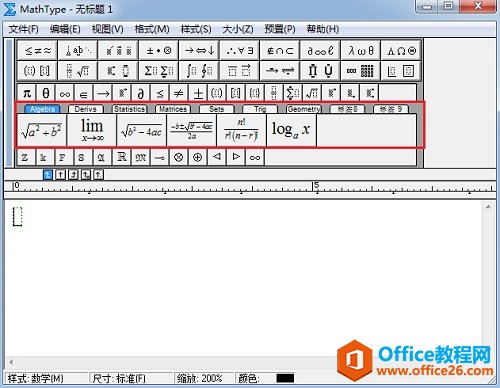Viewport: 500px width, 388px height.
Task: Open the fence templates palette
Action: [x=37, y=71]
